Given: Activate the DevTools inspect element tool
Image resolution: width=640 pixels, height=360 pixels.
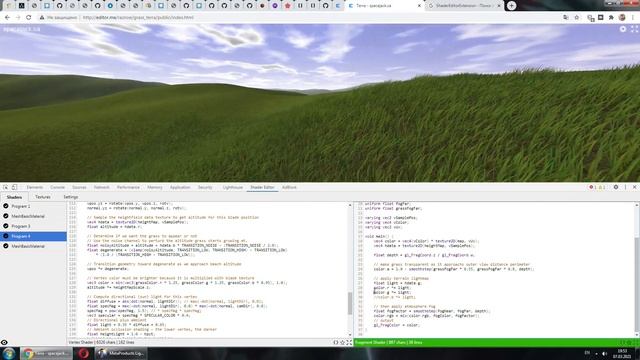Looking at the screenshot, I should click(6, 187).
